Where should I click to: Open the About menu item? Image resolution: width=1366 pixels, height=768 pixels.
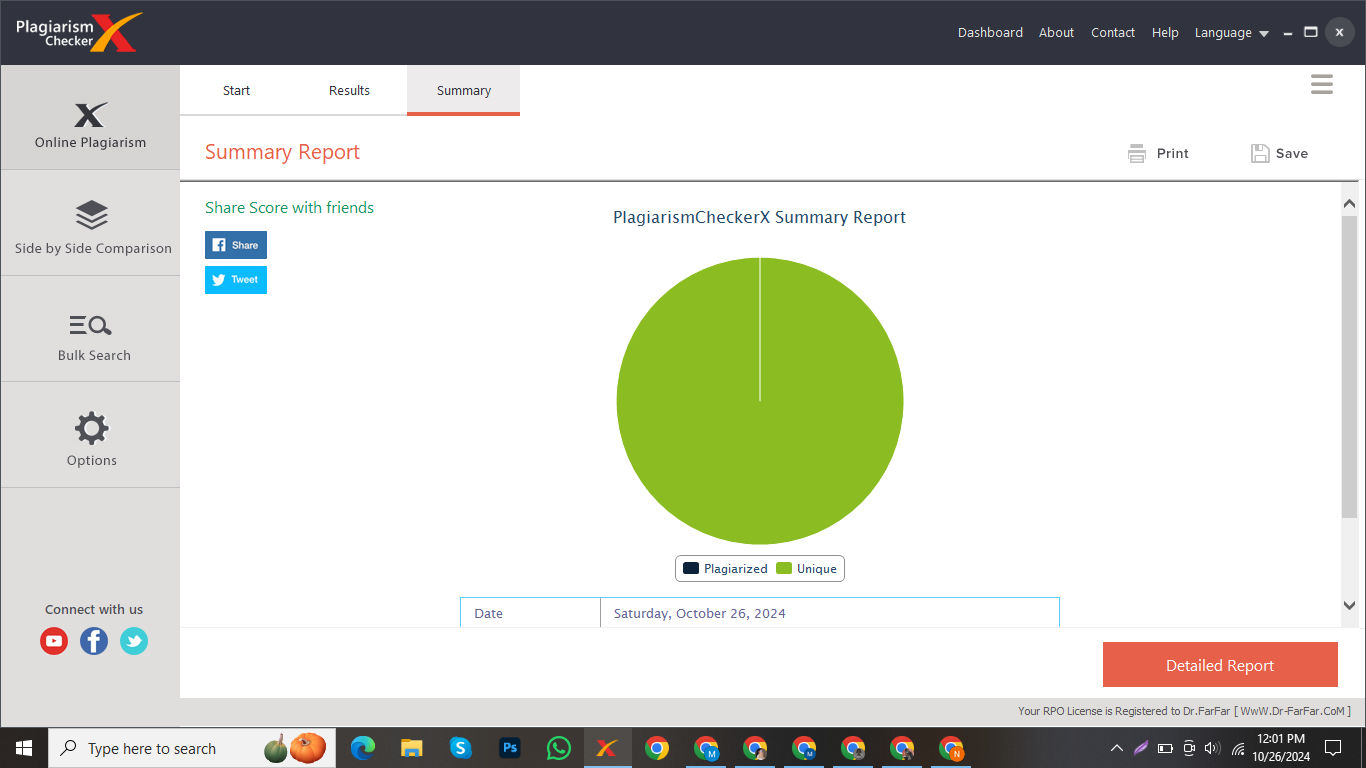pyautogui.click(x=1056, y=32)
